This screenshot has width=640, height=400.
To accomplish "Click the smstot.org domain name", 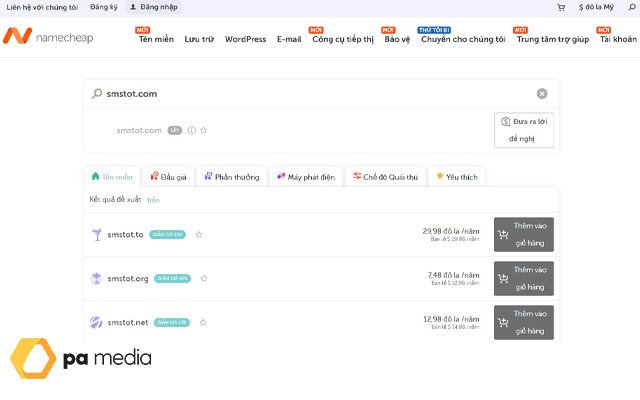I will tap(128, 278).
